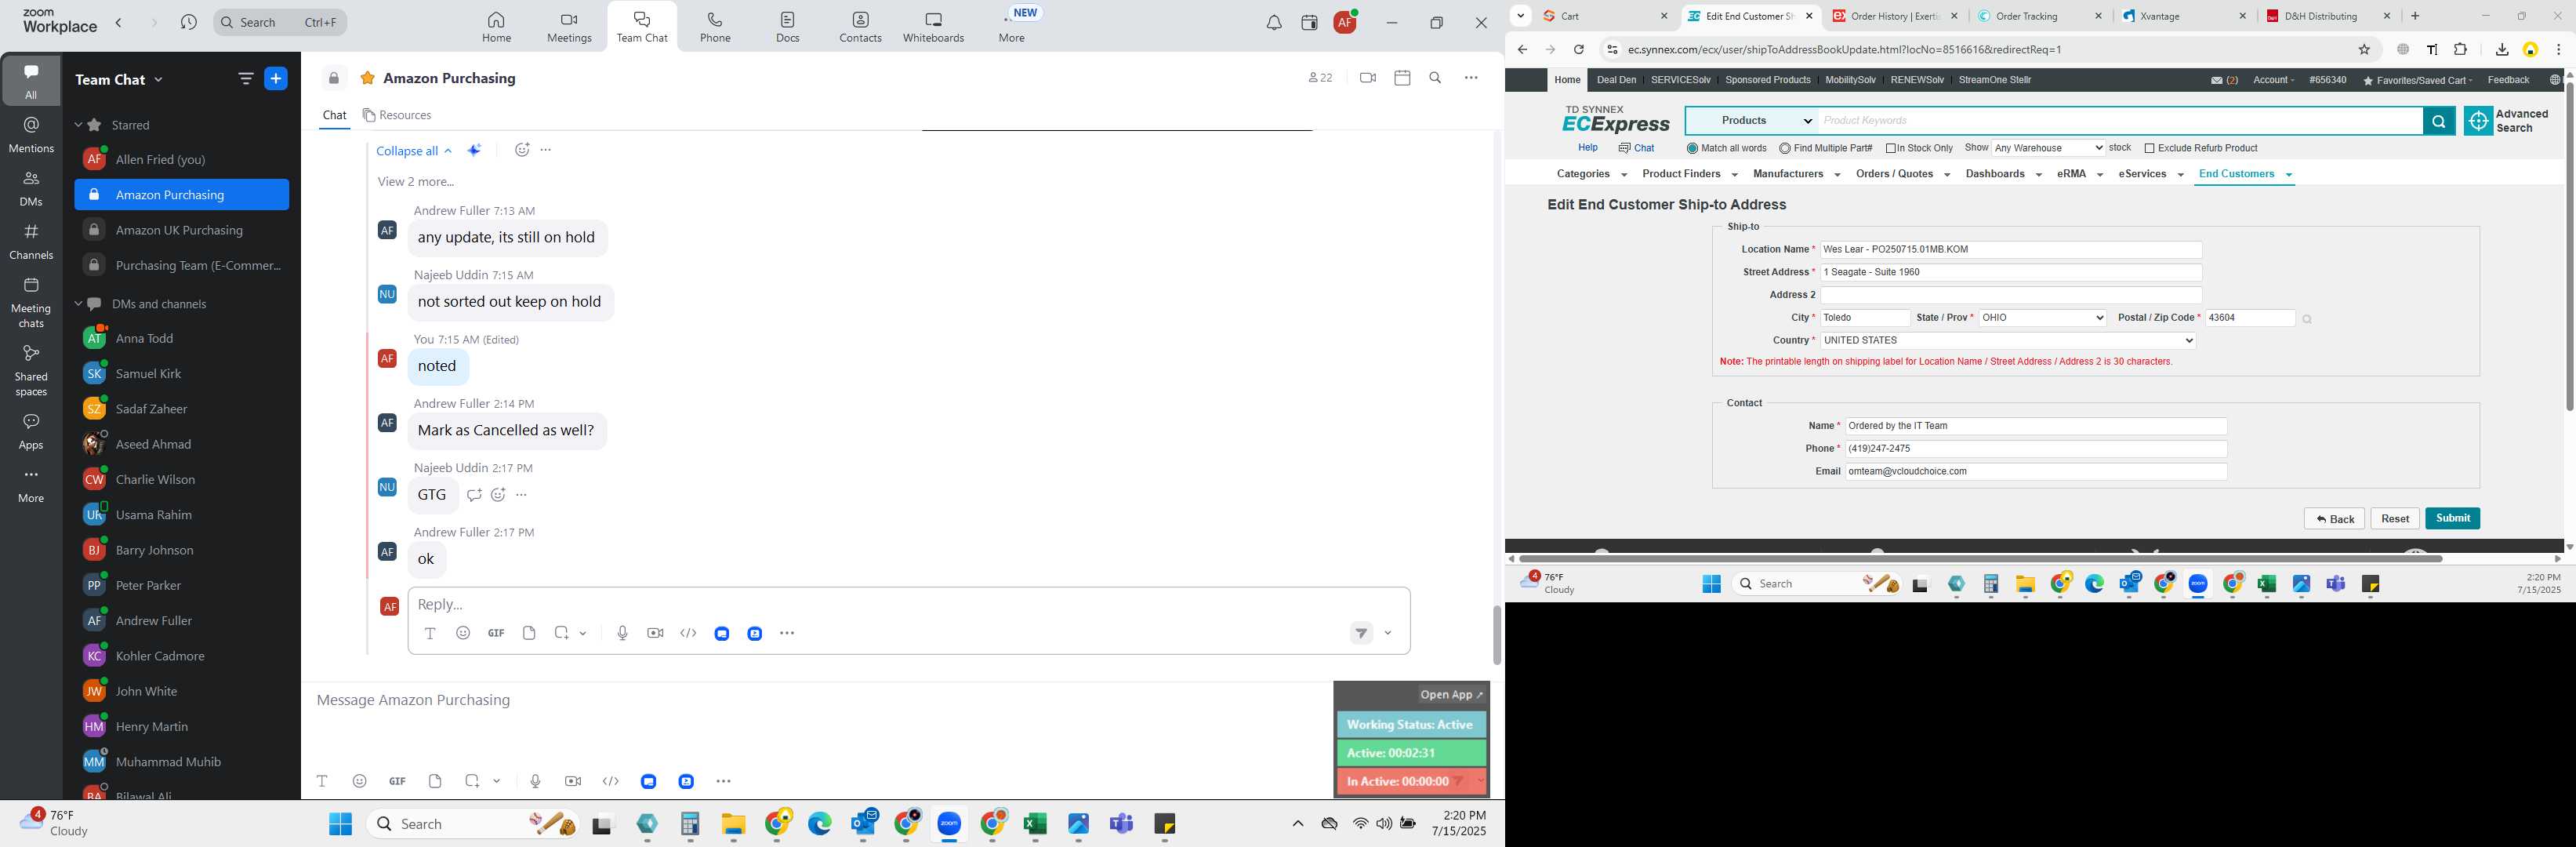This screenshot has width=2576, height=847.
Task: Click the Windows Start button
Action: click(x=340, y=824)
